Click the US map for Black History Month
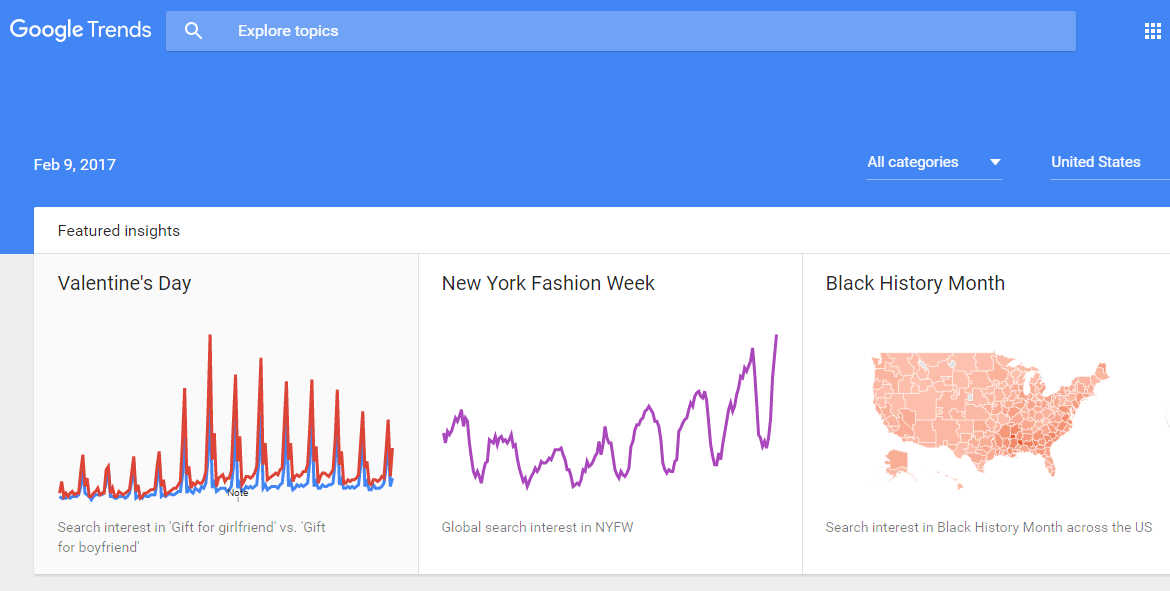The width and height of the screenshot is (1170, 591). click(x=989, y=420)
